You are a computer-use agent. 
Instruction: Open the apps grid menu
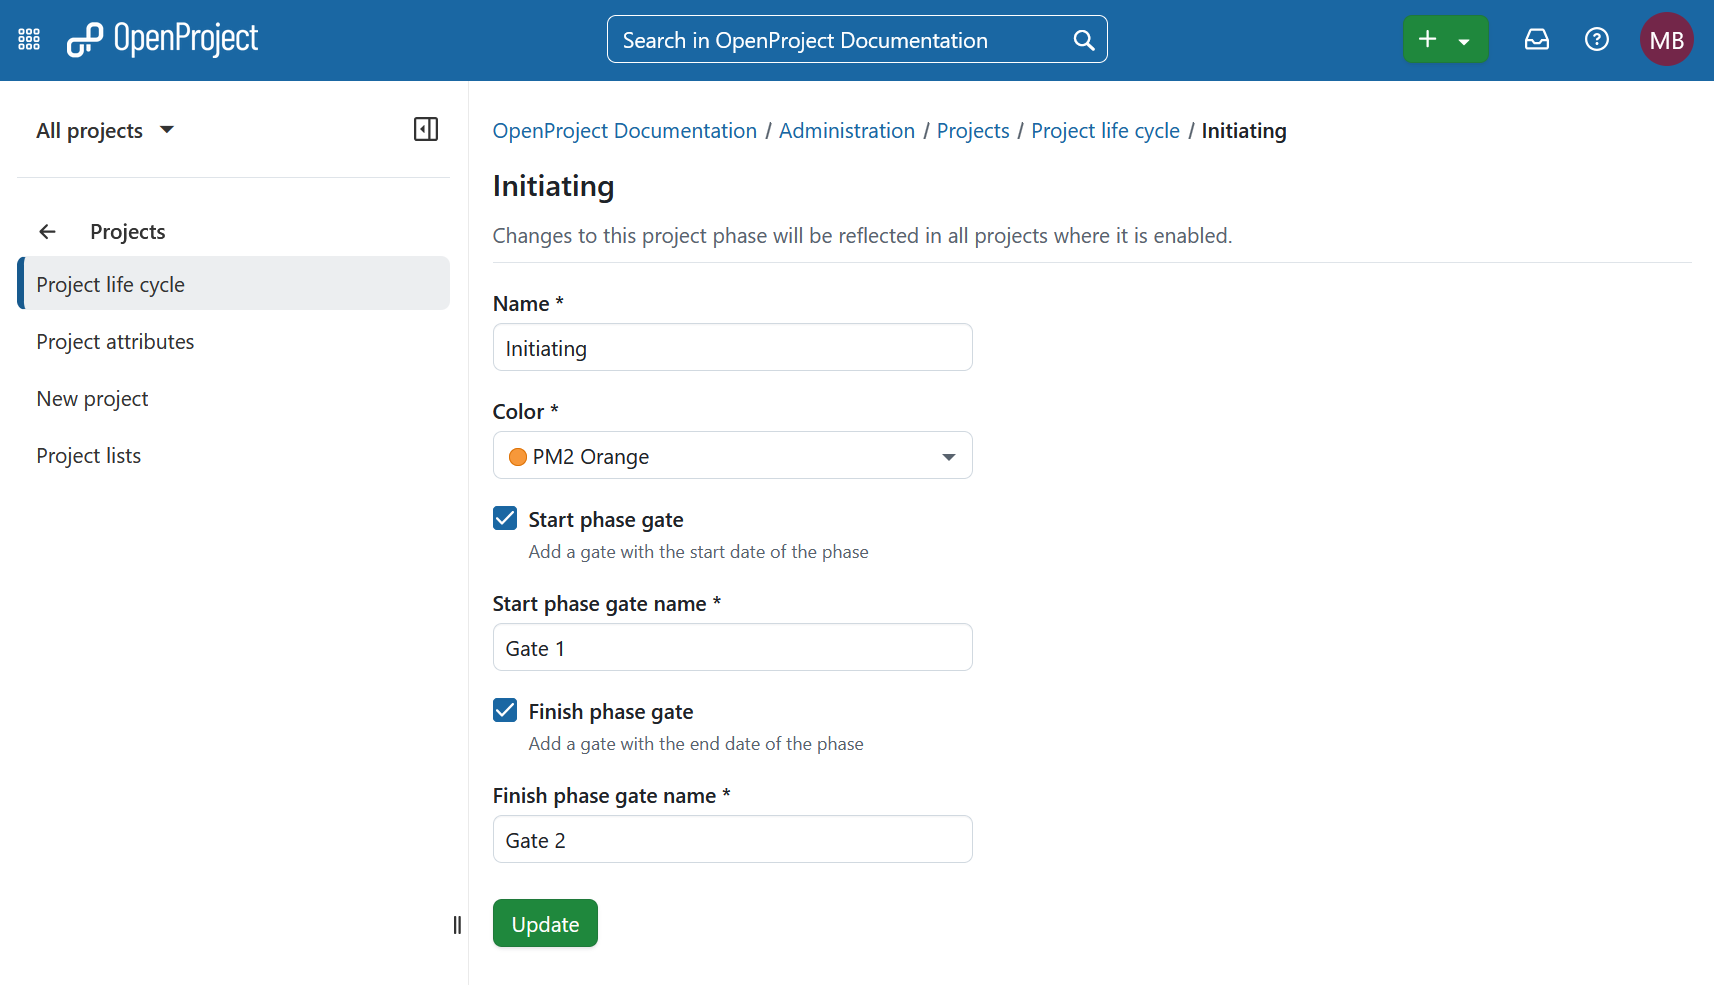tap(28, 39)
